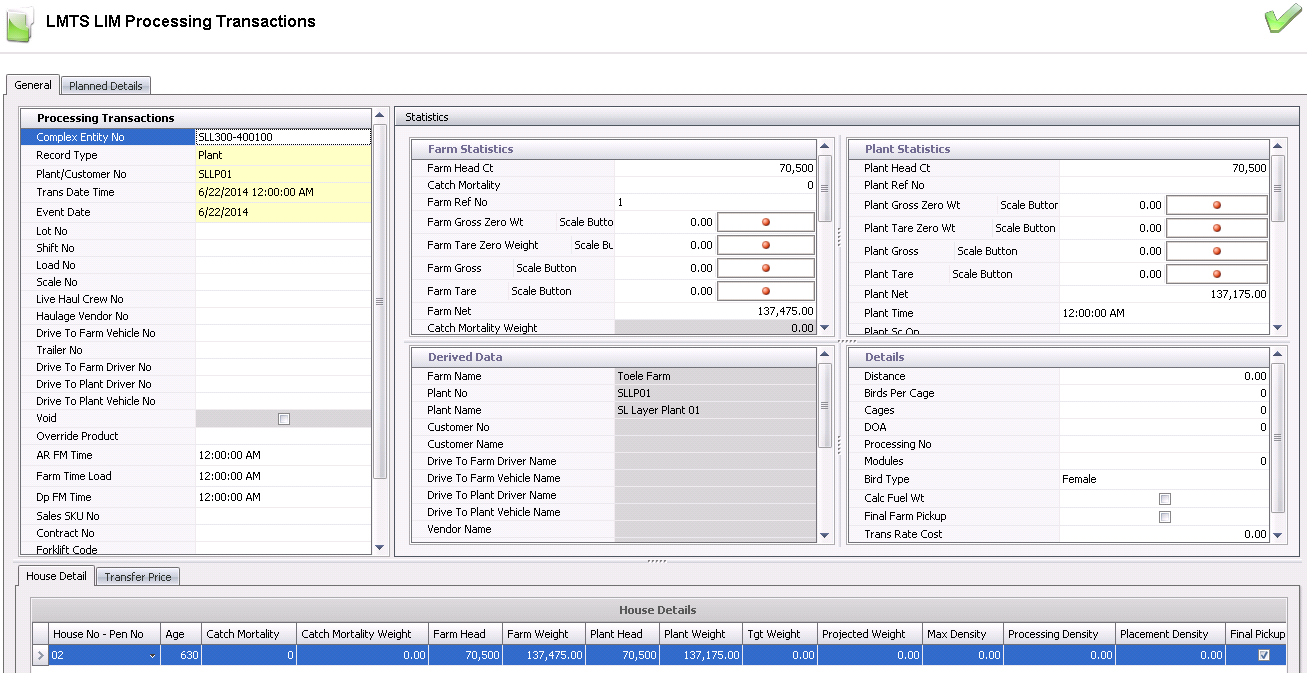Click Farm Tare Zero Weight scale indicator
The height and width of the screenshot is (673, 1307).
click(x=766, y=245)
